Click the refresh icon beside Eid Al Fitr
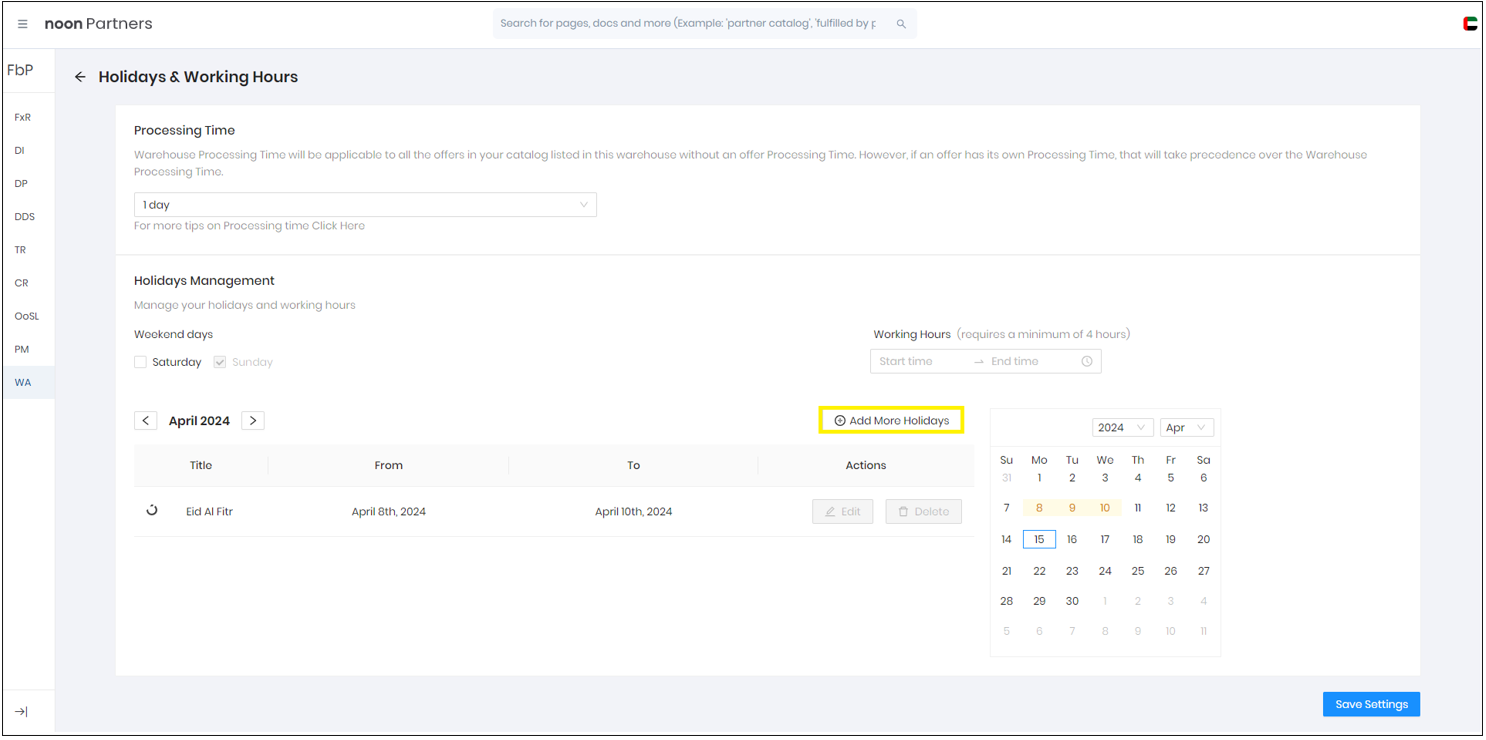Image resolution: width=1486 pixels, height=740 pixels. tap(152, 510)
